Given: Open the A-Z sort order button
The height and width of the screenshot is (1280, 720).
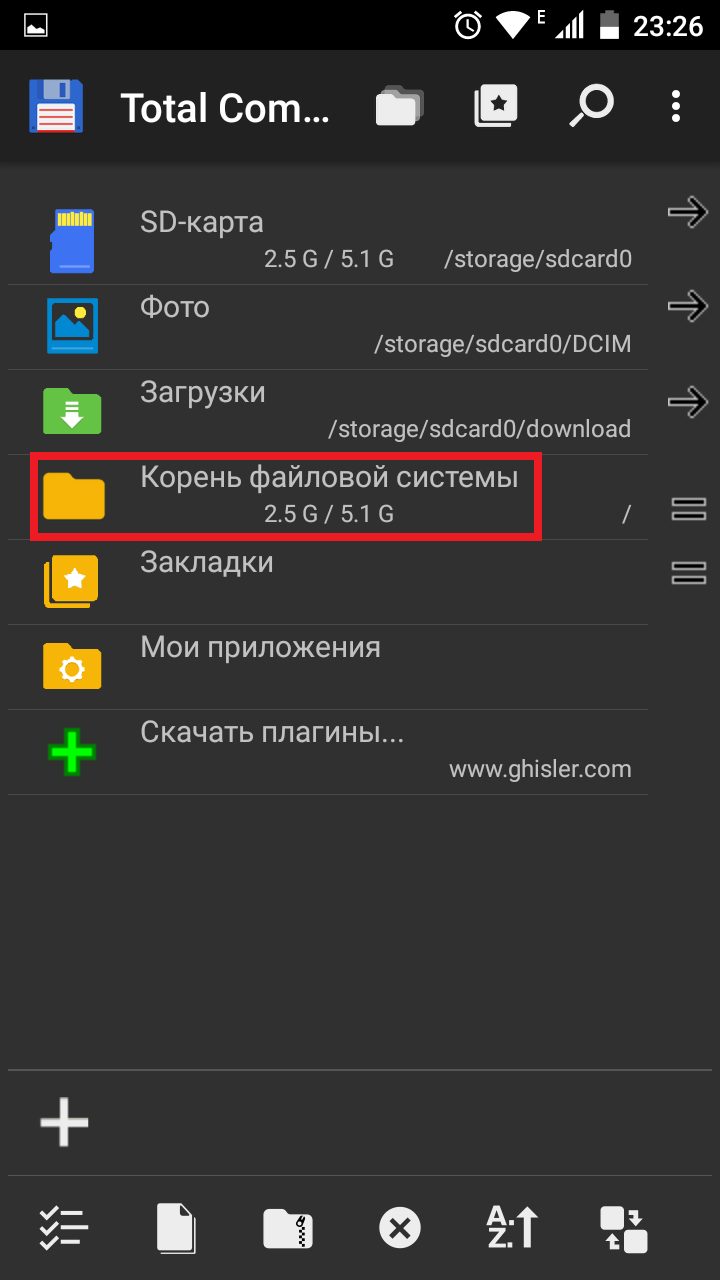Looking at the screenshot, I should point(512,1227).
